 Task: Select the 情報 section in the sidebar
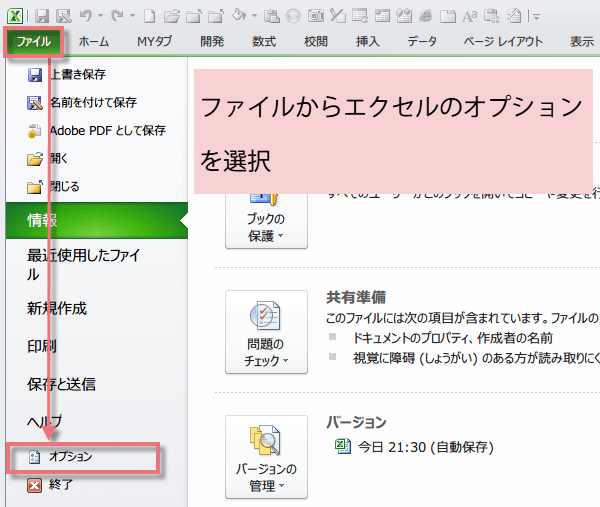pos(97,220)
